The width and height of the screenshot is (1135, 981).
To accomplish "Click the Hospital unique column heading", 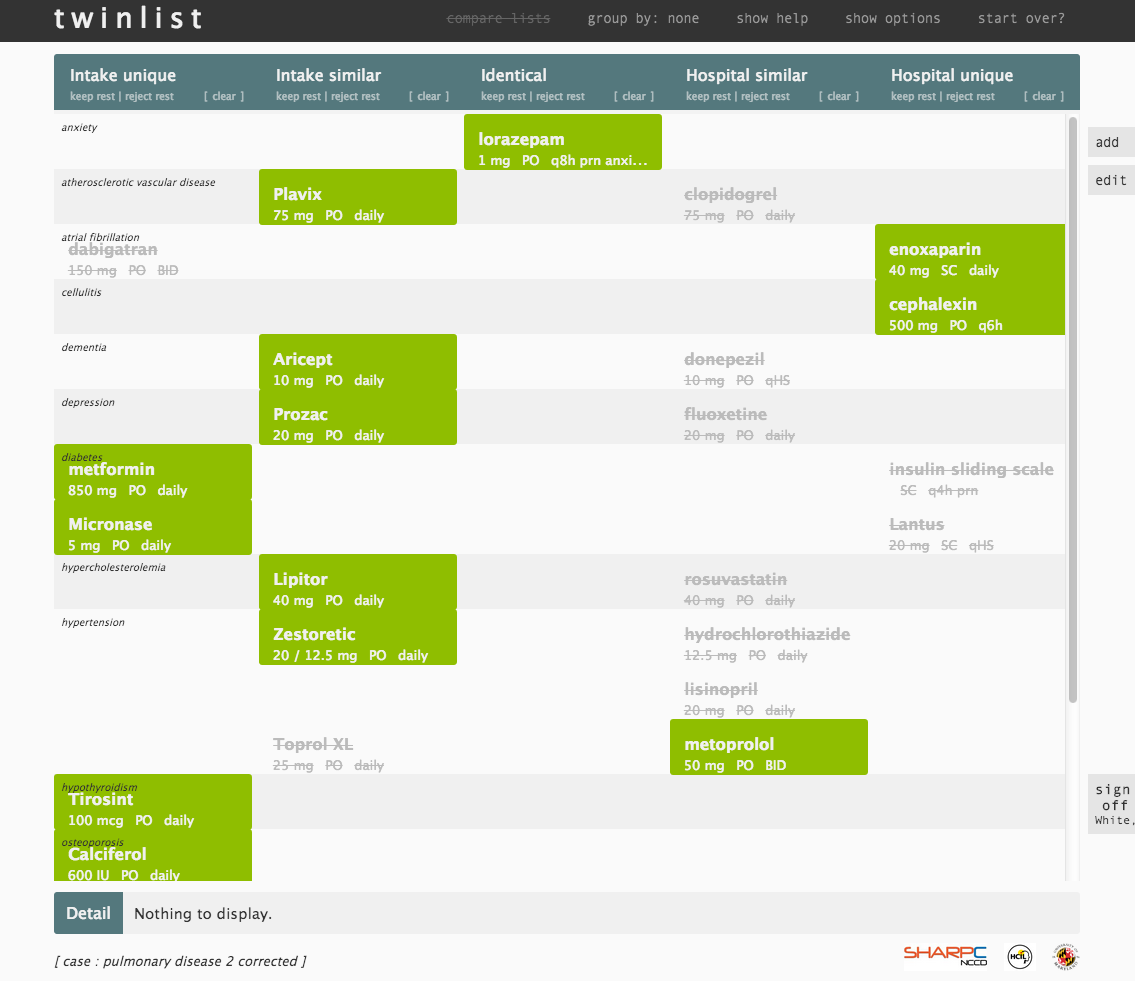I will (952, 75).
